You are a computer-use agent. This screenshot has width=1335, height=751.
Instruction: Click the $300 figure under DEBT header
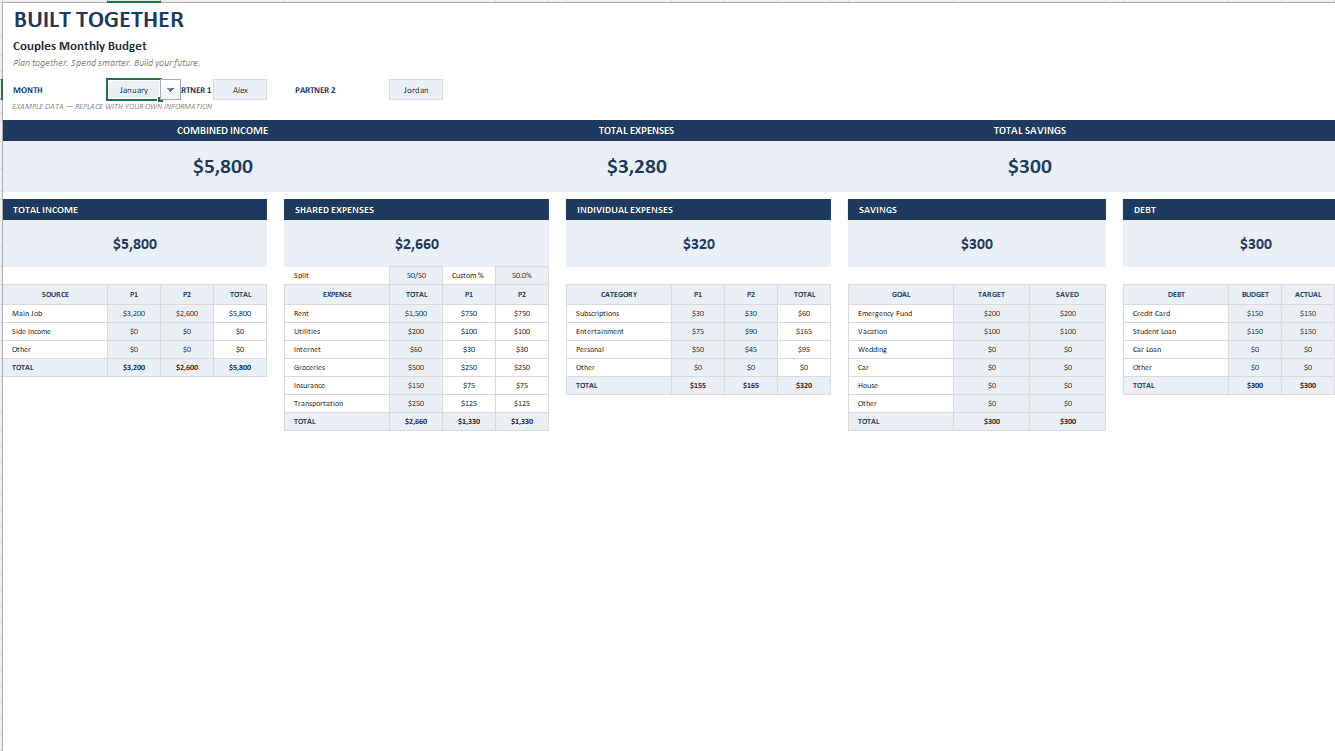tap(1256, 244)
